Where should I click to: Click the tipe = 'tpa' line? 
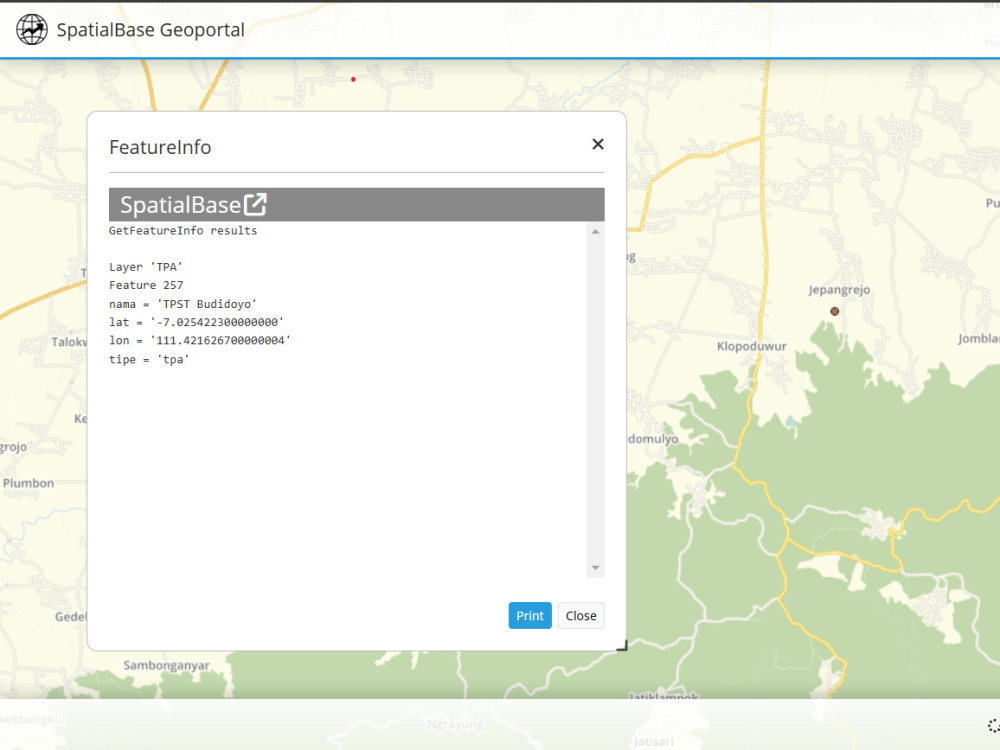tap(149, 359)
